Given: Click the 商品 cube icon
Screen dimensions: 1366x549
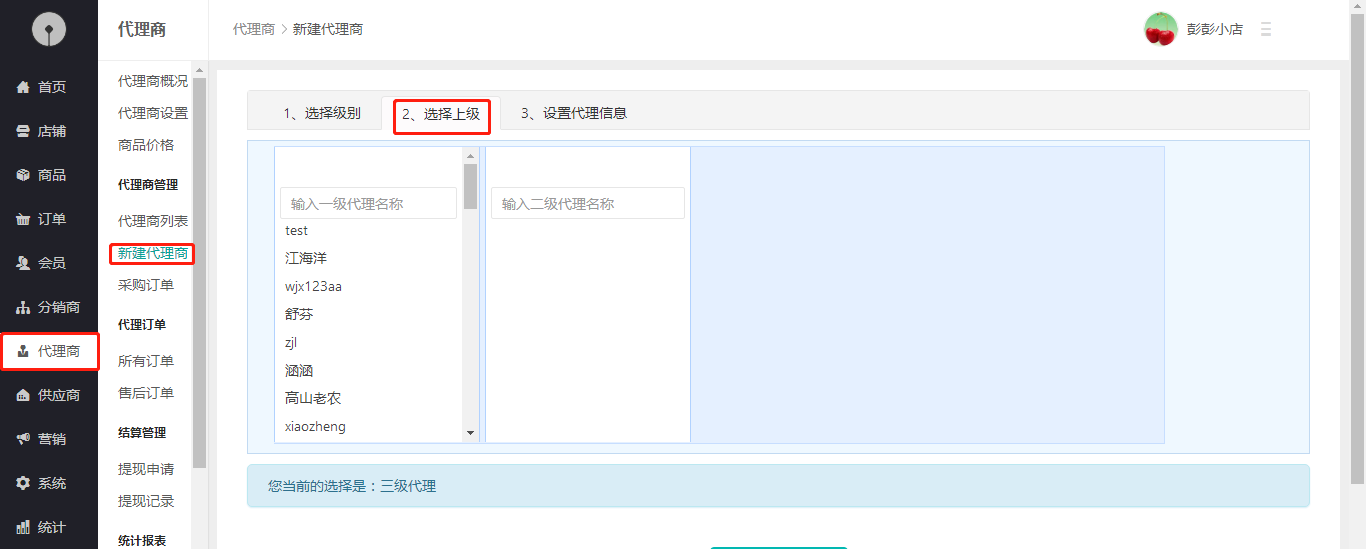Looking at the screenshot, I should (x=23, y=175).
